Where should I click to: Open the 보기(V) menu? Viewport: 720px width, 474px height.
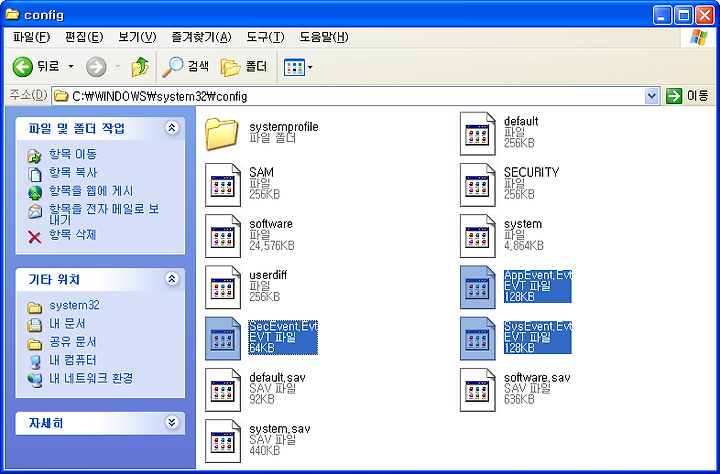coord(137,37)
